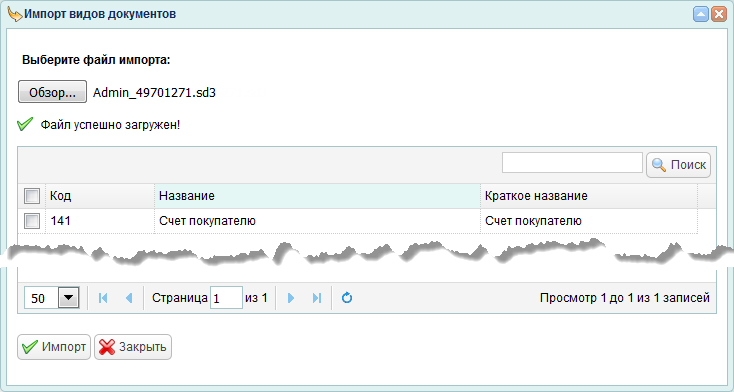Go to the next page of records
The image size is (734, 392).
(x=291, y=298)
